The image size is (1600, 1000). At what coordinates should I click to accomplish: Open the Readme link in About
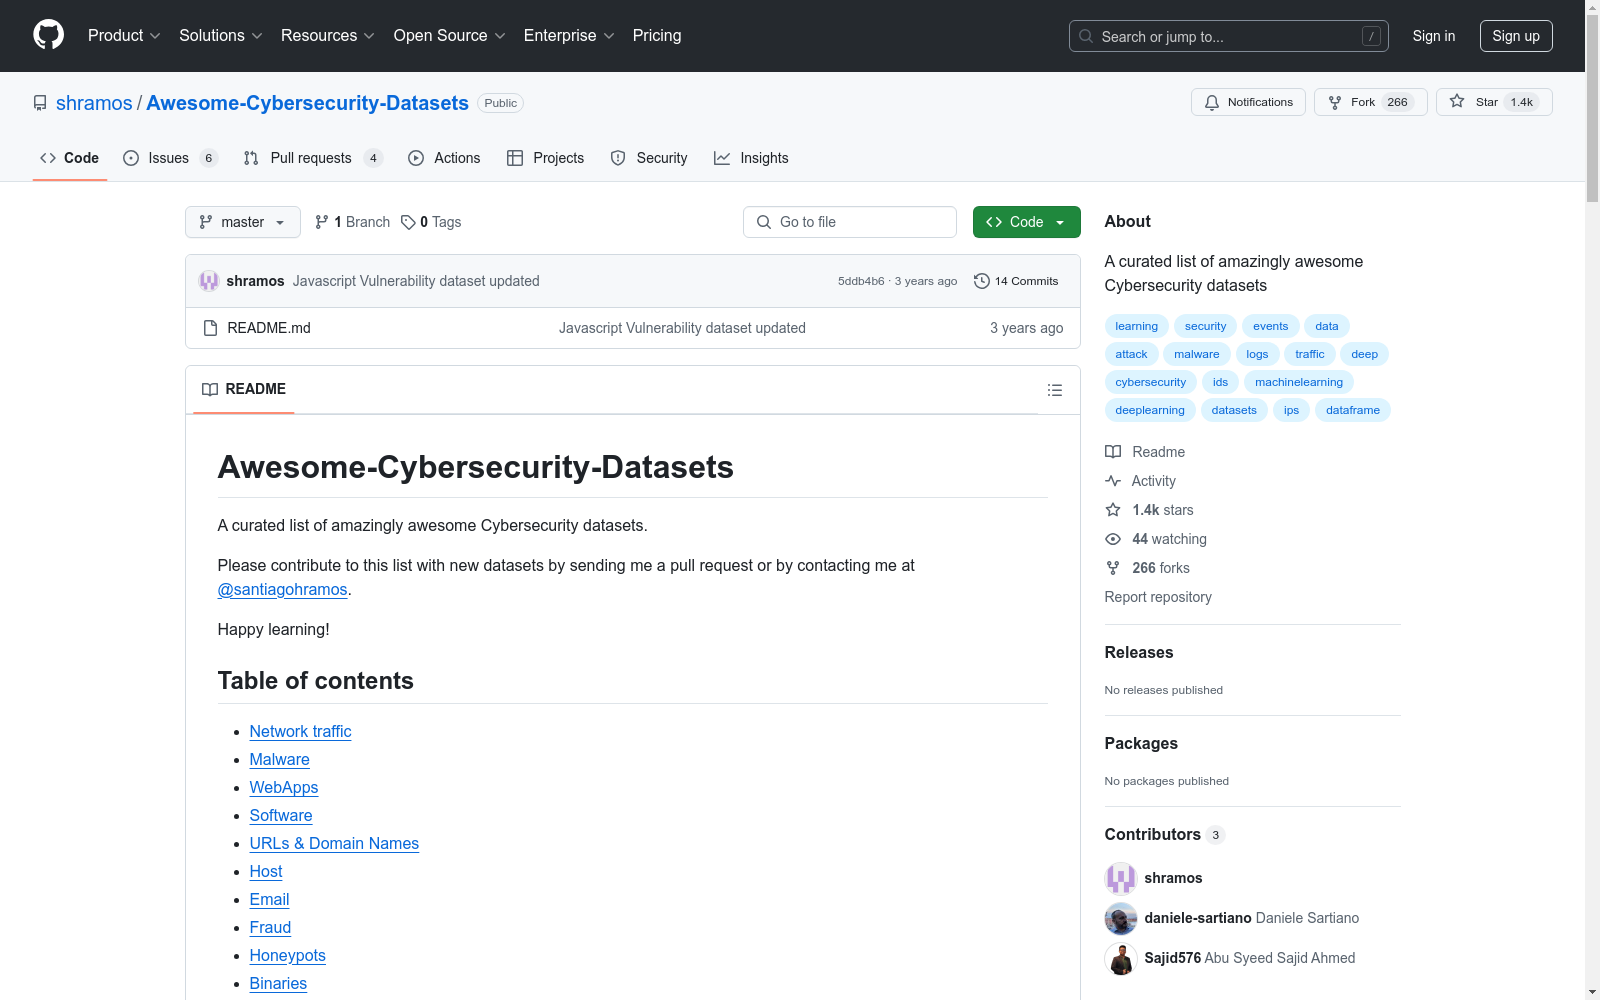click(1145, 452)
